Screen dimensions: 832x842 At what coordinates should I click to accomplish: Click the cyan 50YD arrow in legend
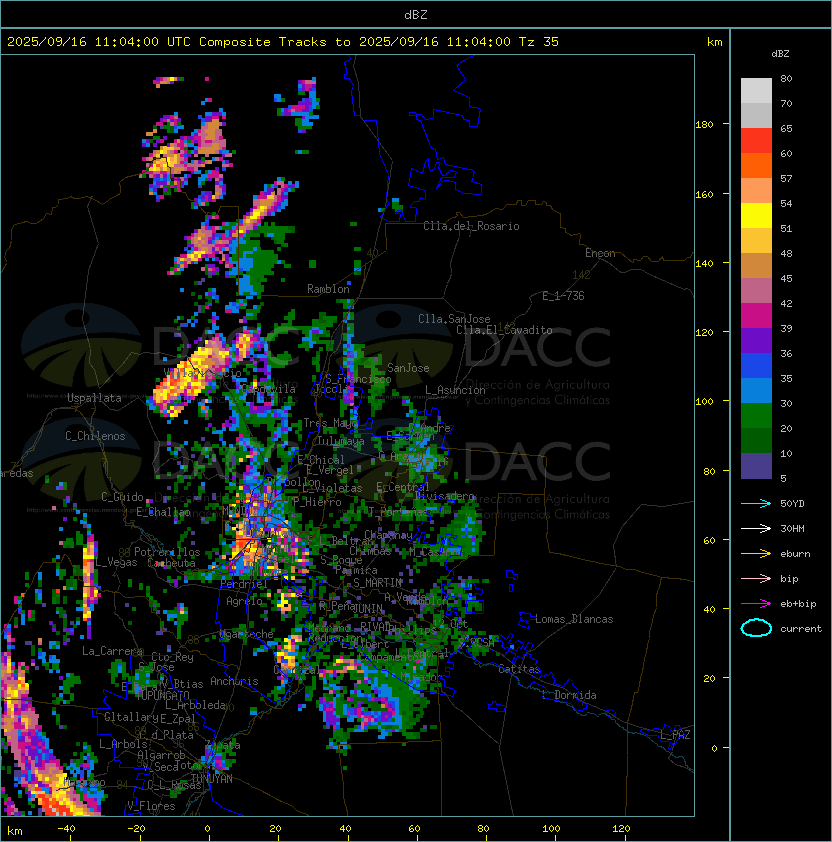tap(756, 503)
